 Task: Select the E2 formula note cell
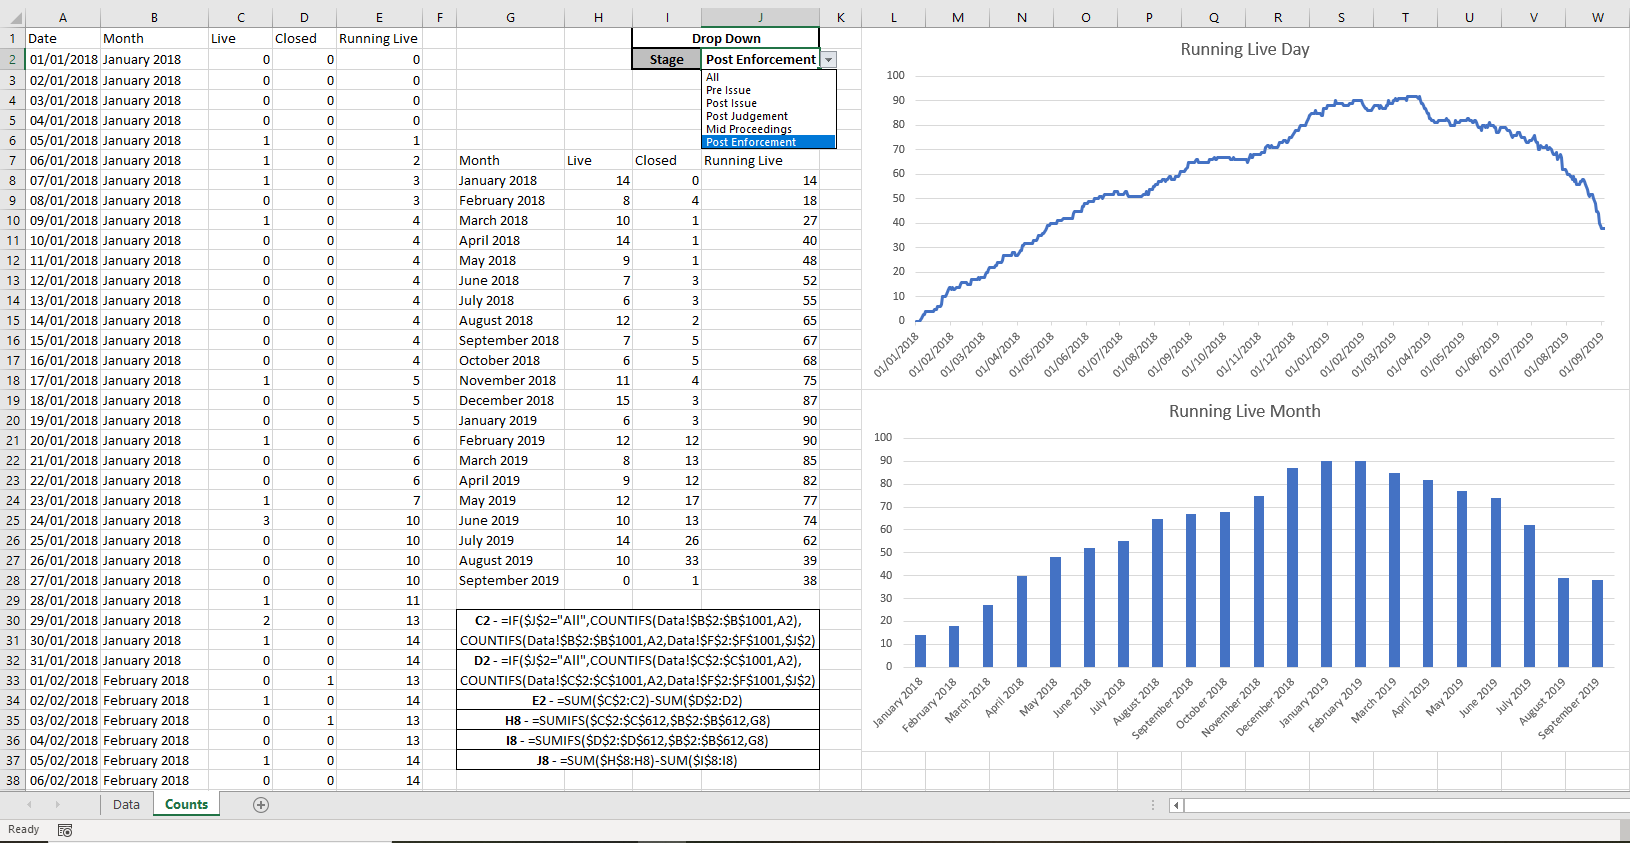click(638, 700)
